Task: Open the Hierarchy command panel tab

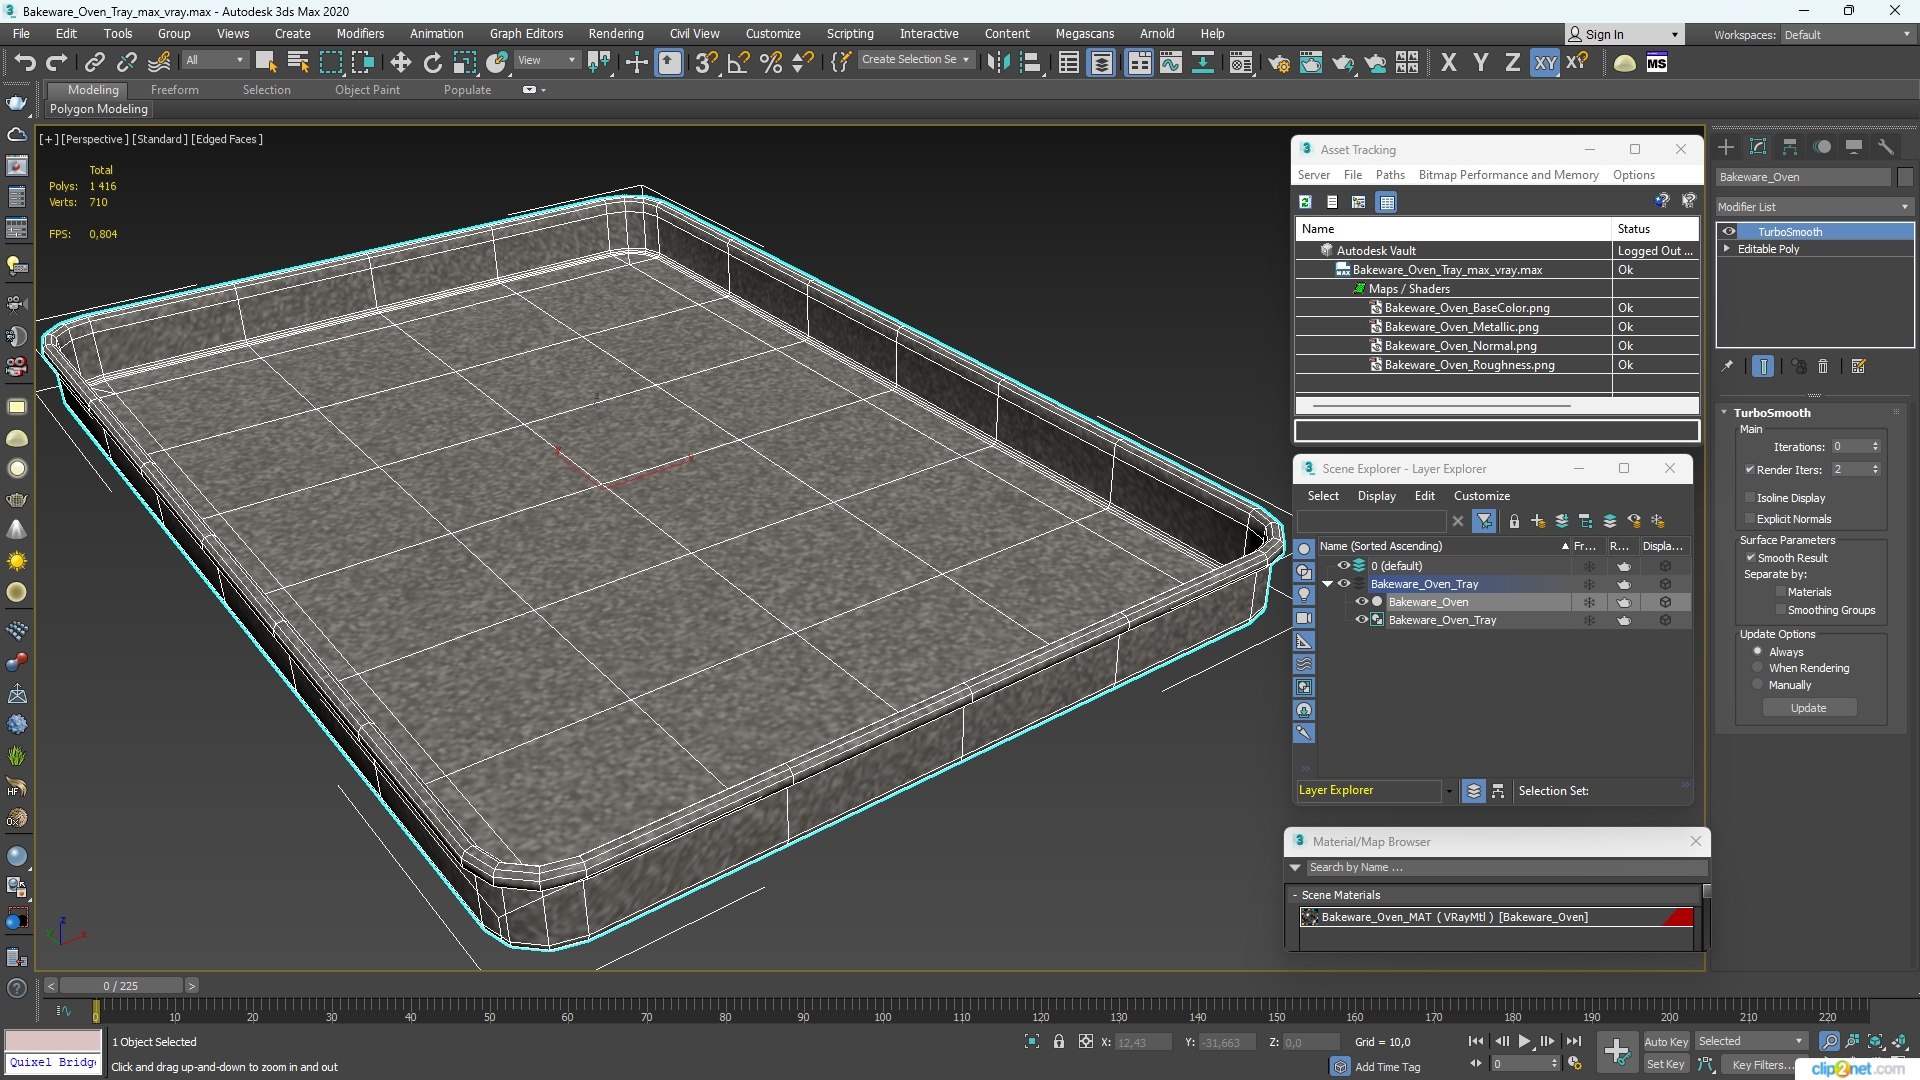Action: pyautogui.click(x=1790, y=147)
